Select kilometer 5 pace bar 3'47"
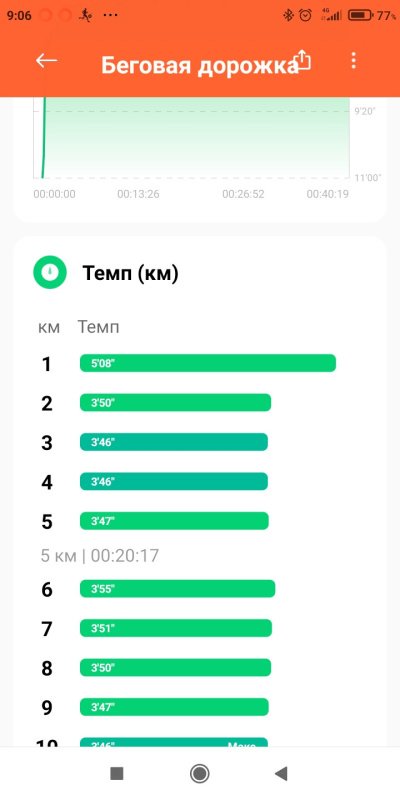 174,521
